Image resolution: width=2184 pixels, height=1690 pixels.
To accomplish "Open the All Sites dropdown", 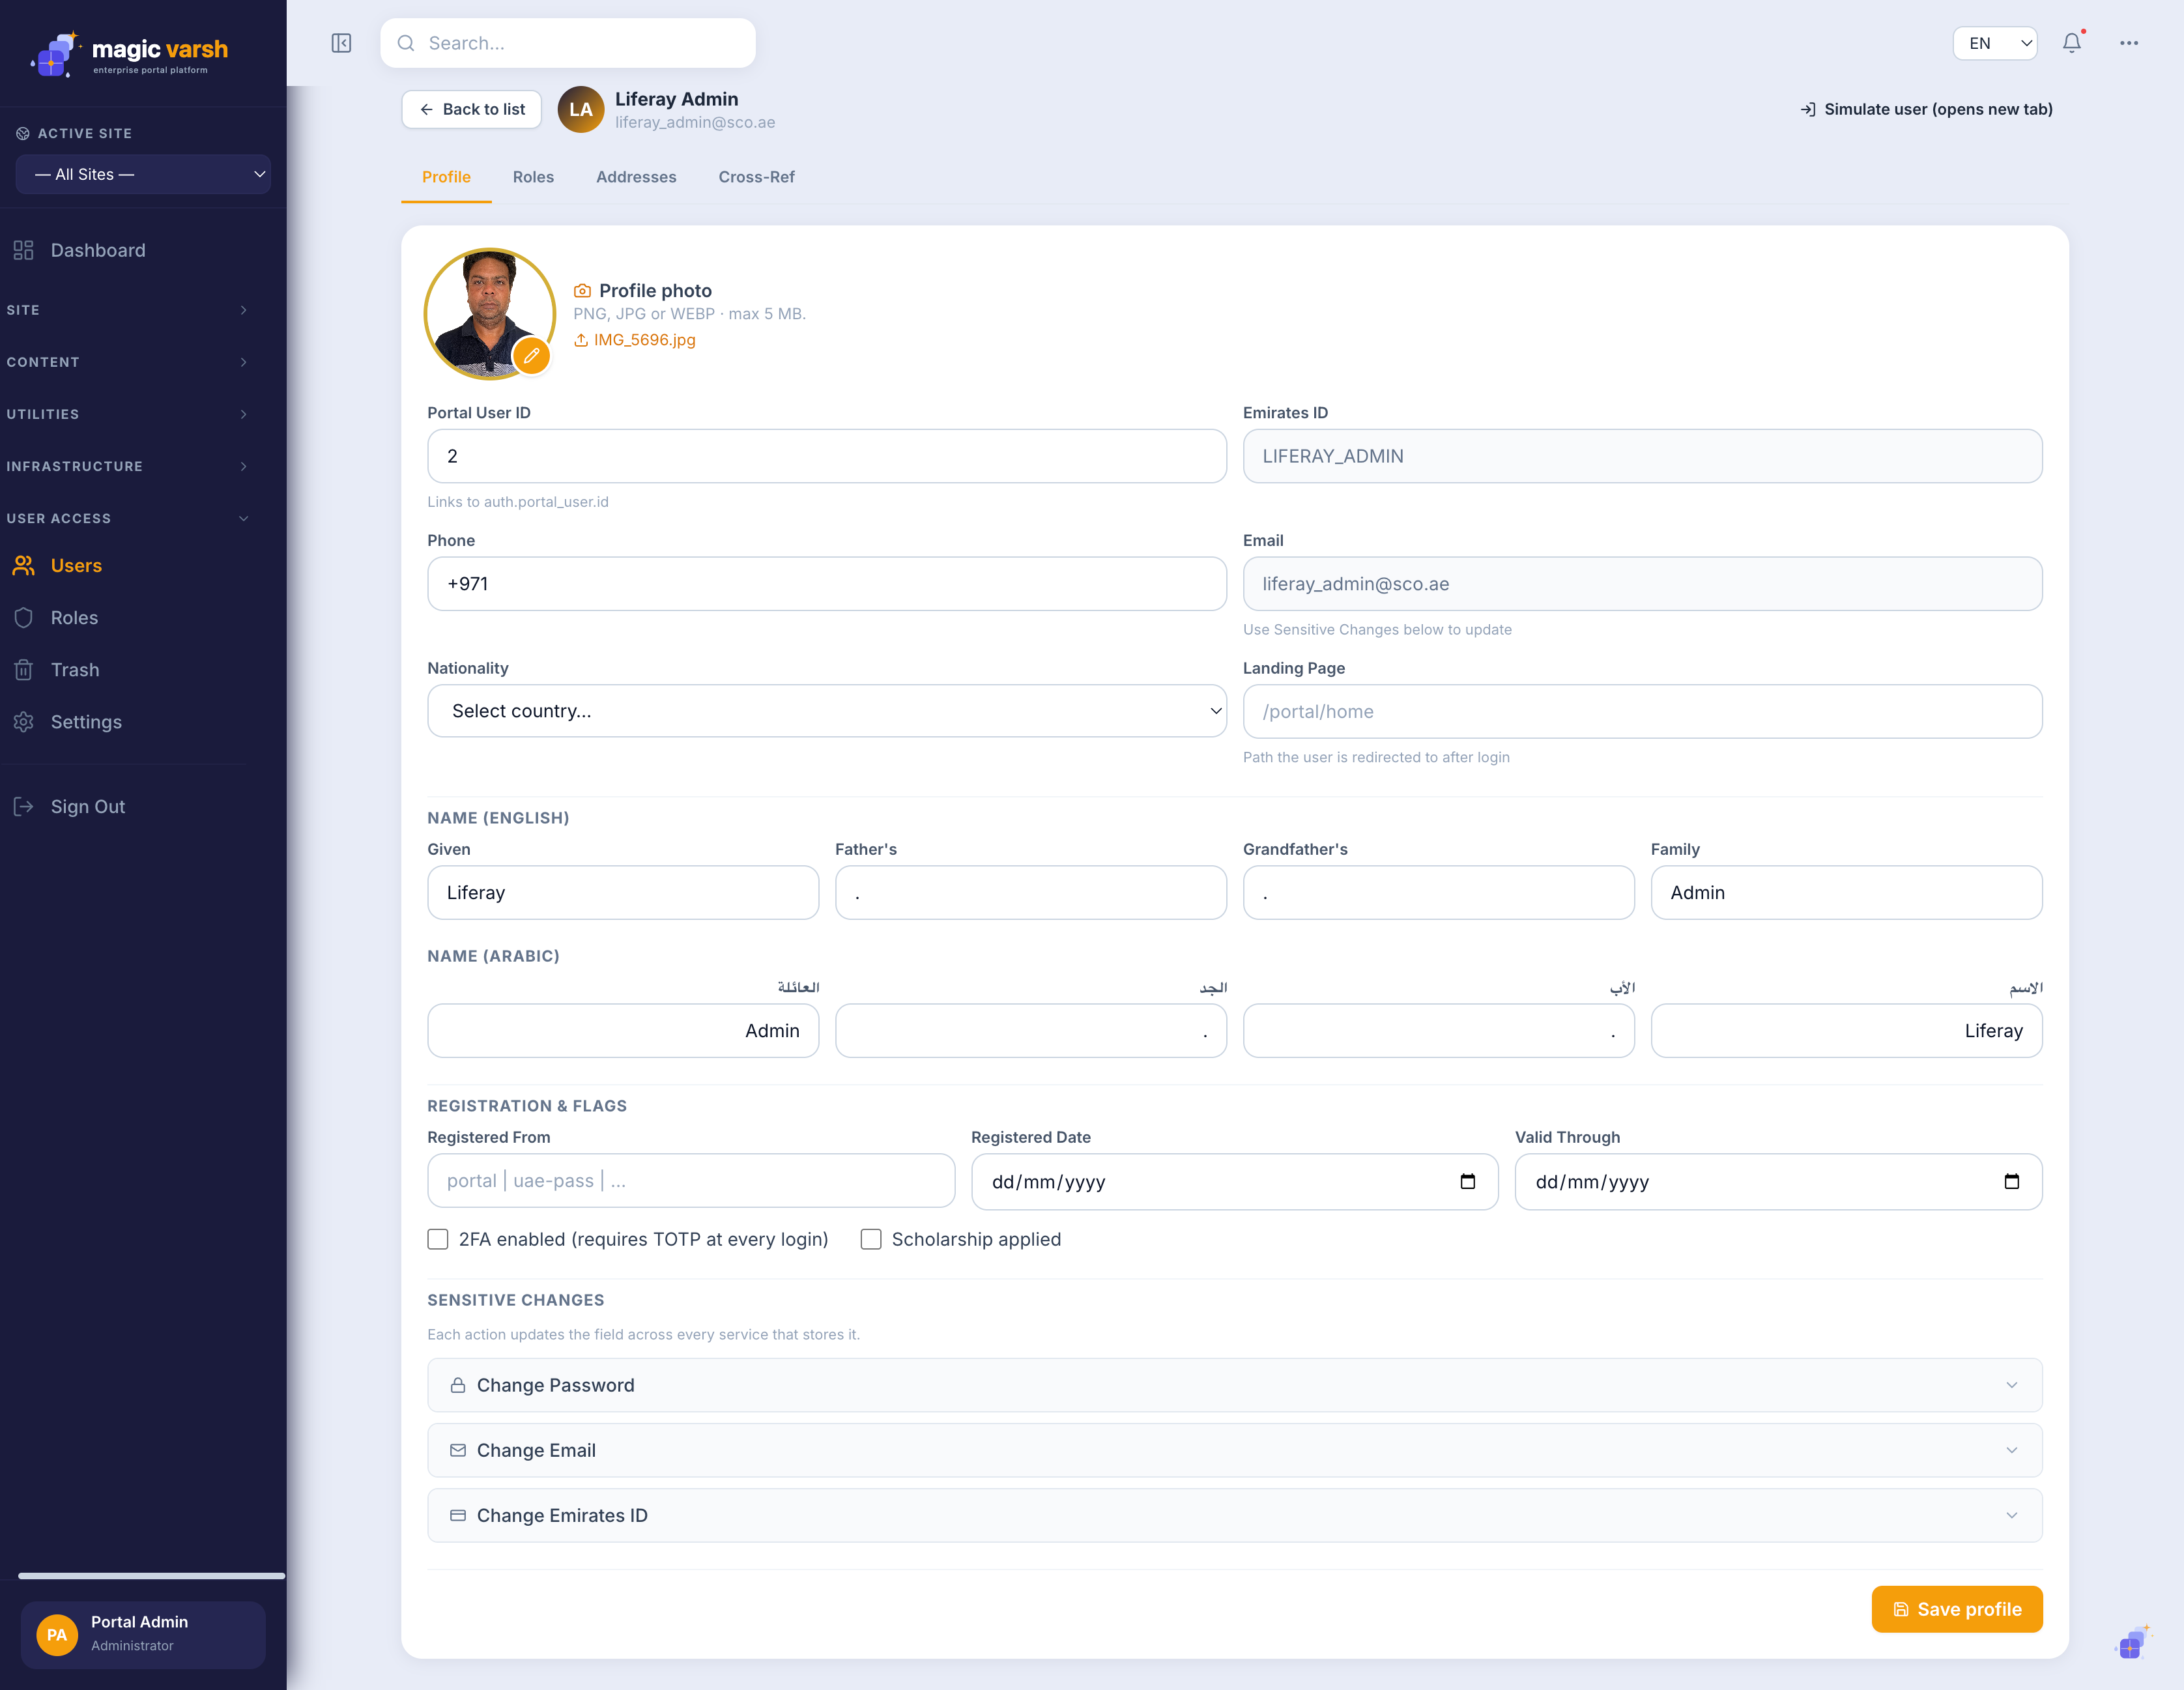I will [x=143, y=174].
